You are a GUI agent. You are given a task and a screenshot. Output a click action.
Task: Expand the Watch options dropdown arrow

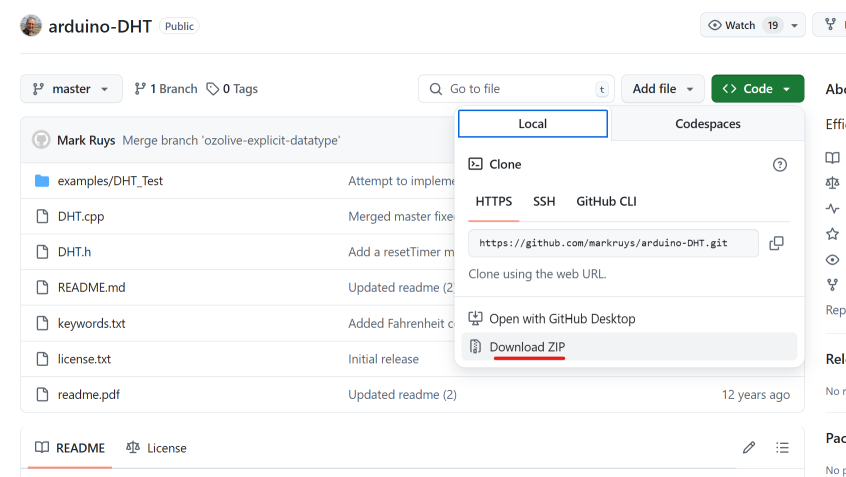795,26
